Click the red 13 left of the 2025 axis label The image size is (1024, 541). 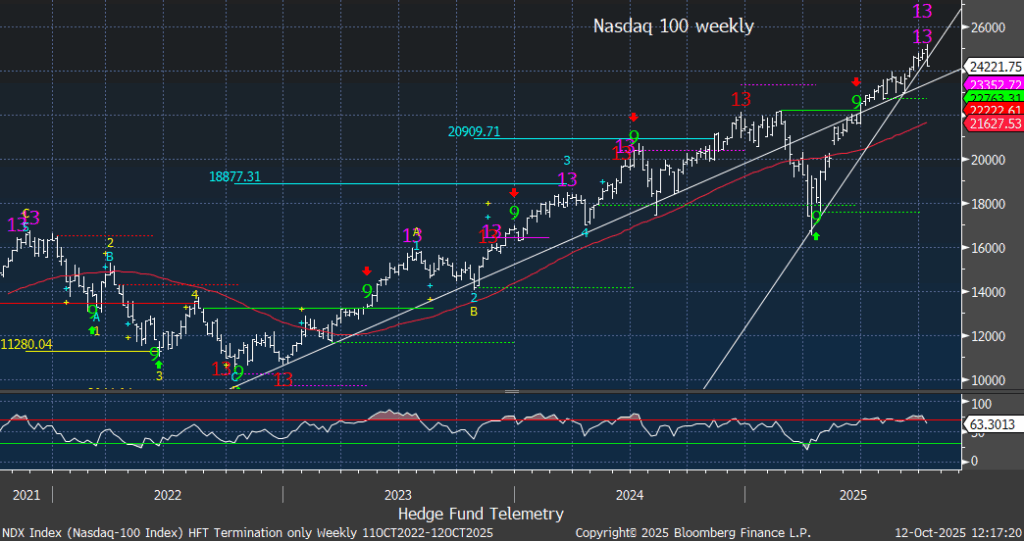pyautogui.click(x=740, y=100)
